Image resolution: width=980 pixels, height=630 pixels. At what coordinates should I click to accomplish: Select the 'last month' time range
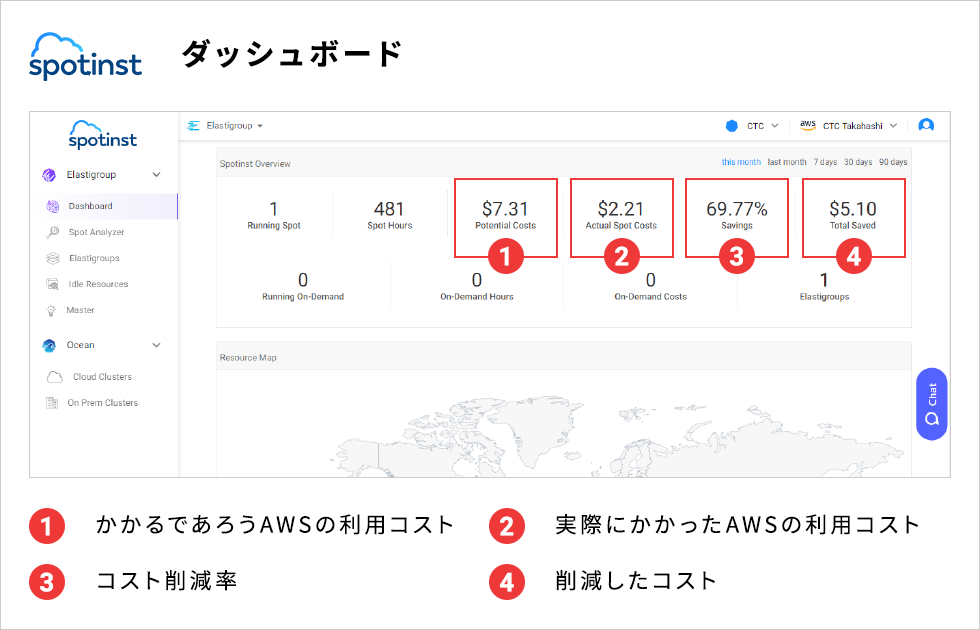tap(787, 162)
